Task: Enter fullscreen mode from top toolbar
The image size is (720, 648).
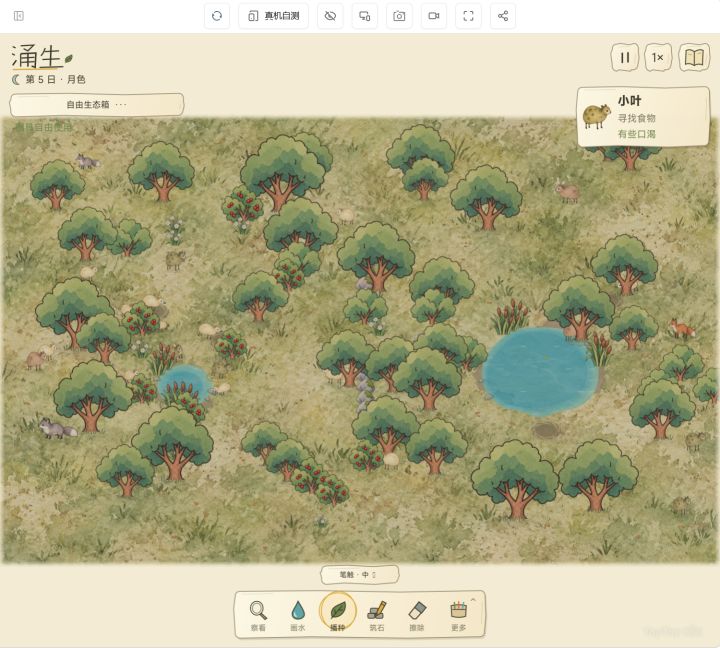Action: click(468, 16)
